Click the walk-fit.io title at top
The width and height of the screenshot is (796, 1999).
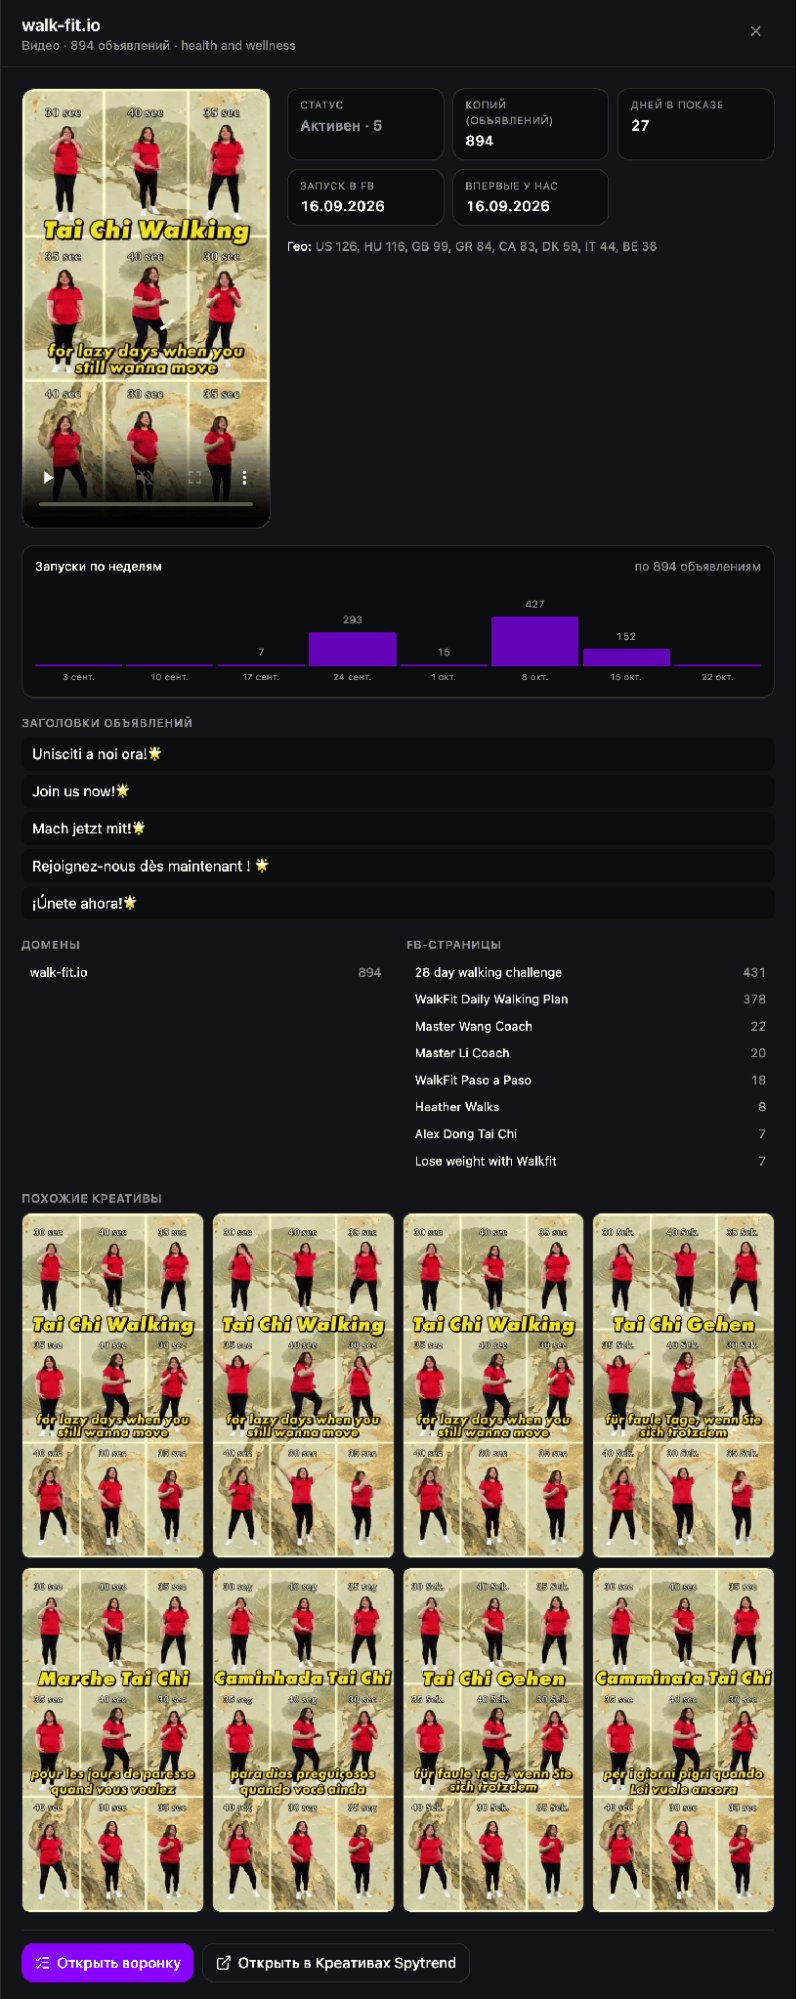click(x=61, y=25)
